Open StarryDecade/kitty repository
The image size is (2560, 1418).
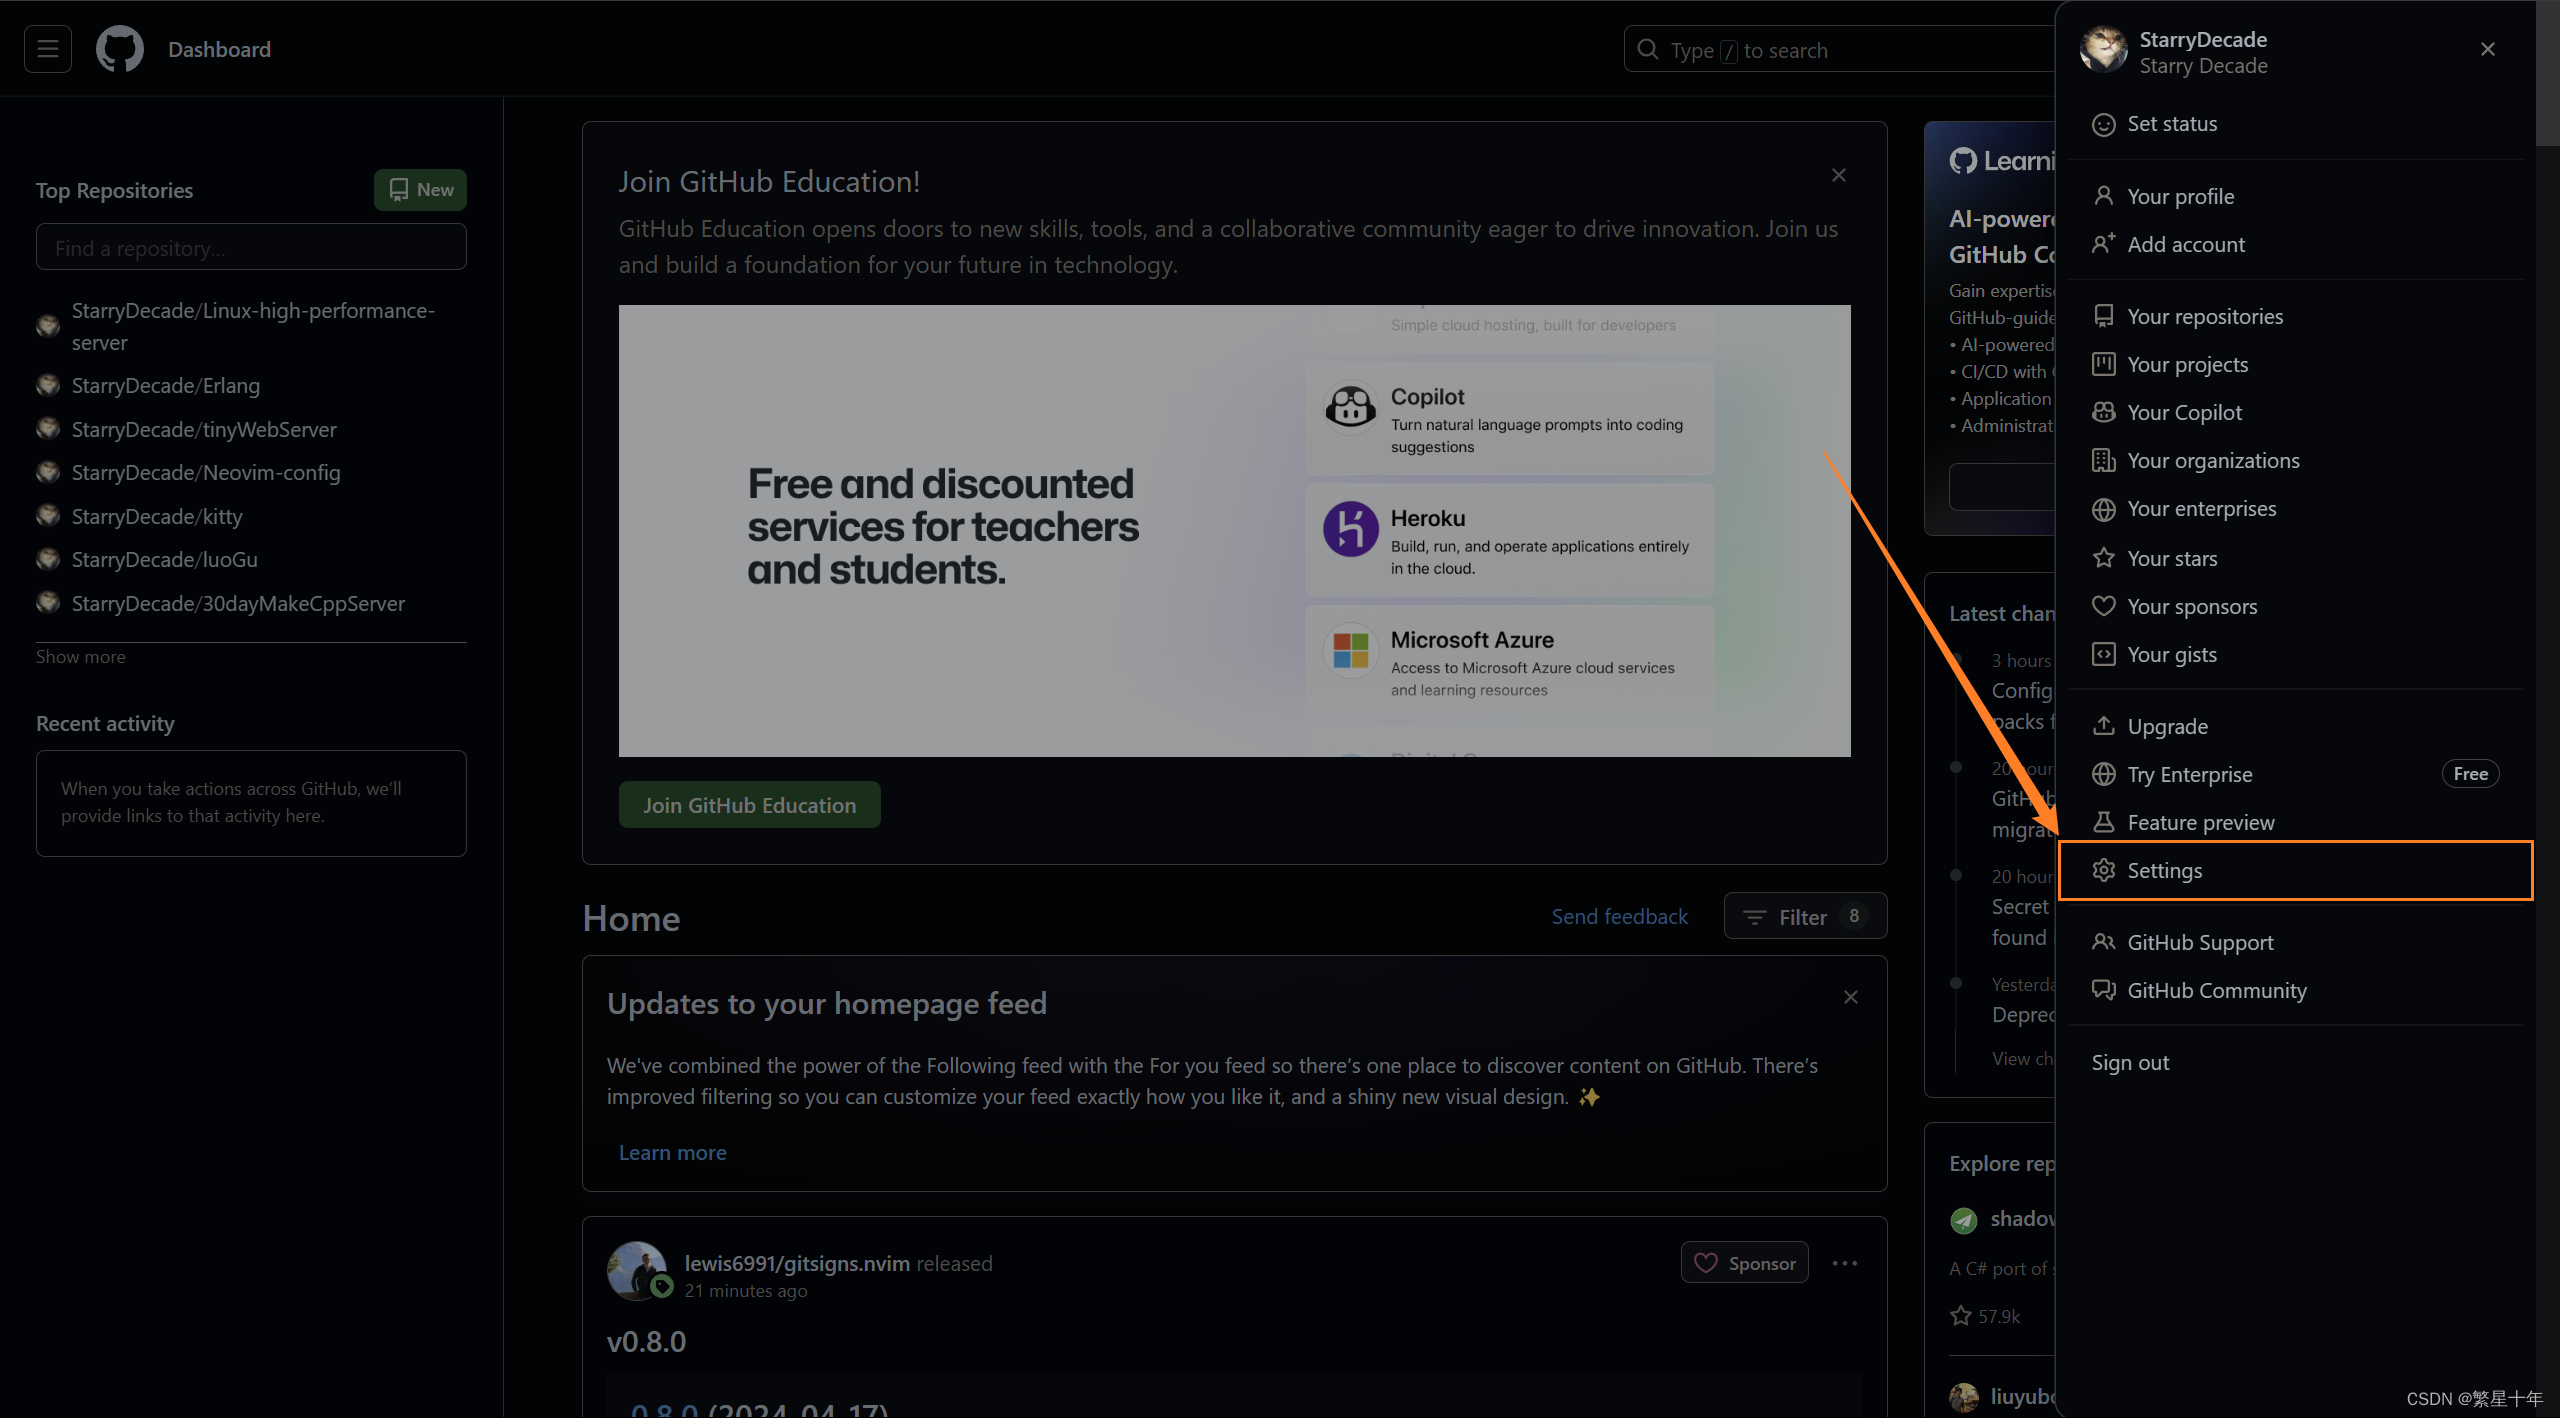pos(157,516)
